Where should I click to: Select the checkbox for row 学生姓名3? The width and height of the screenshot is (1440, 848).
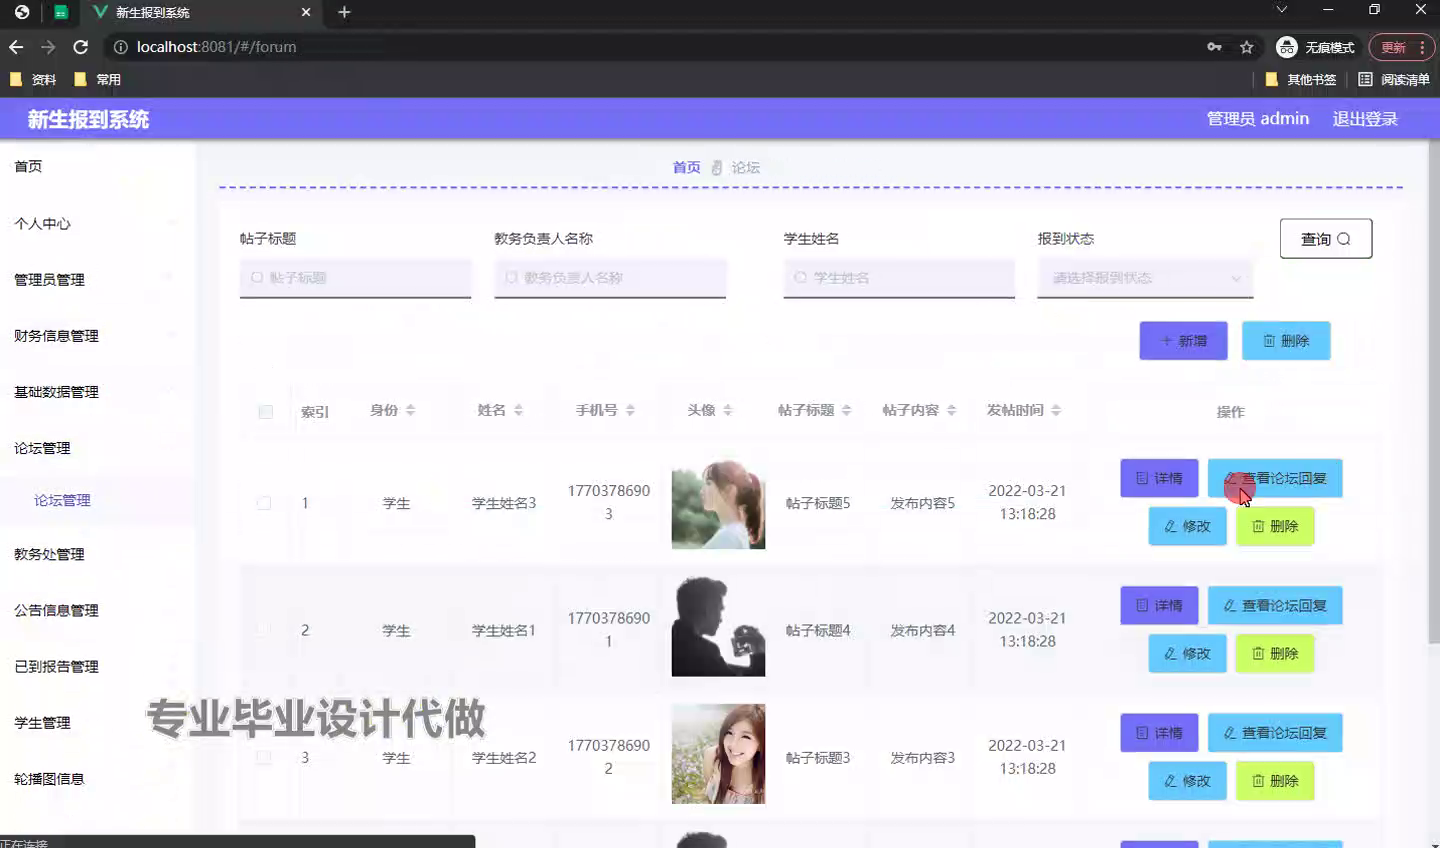click(x=264, y=503)
